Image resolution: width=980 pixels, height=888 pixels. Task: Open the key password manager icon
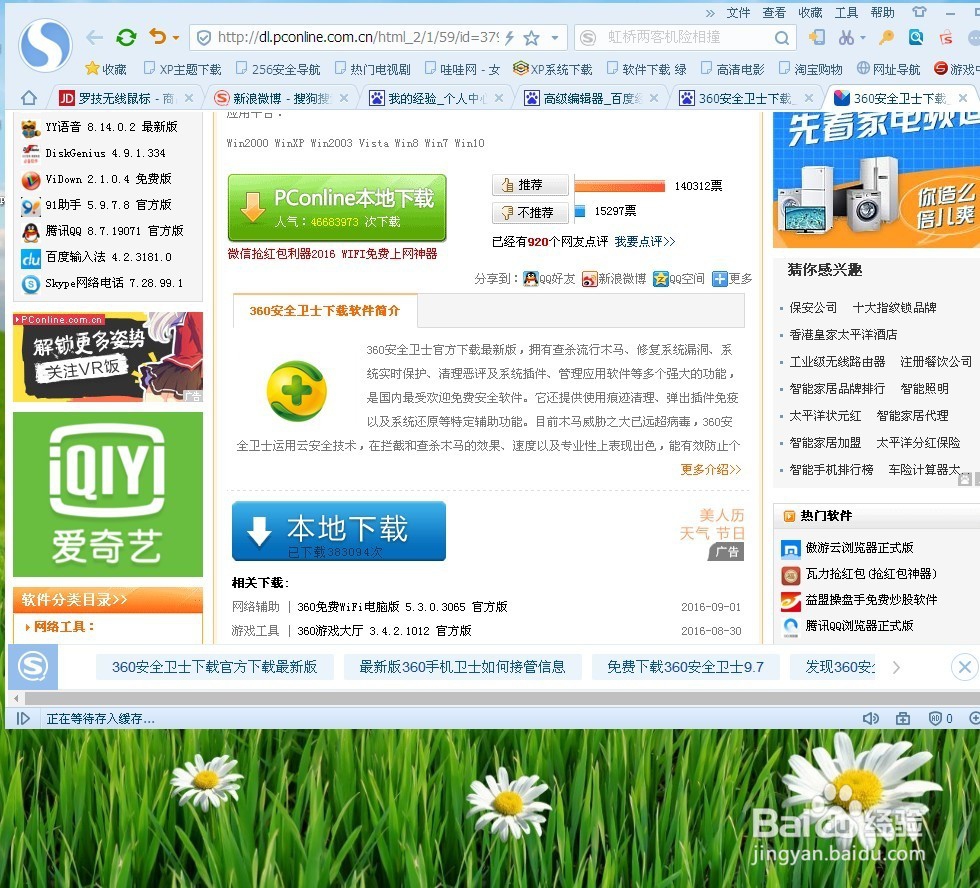[x=886, y=37]
